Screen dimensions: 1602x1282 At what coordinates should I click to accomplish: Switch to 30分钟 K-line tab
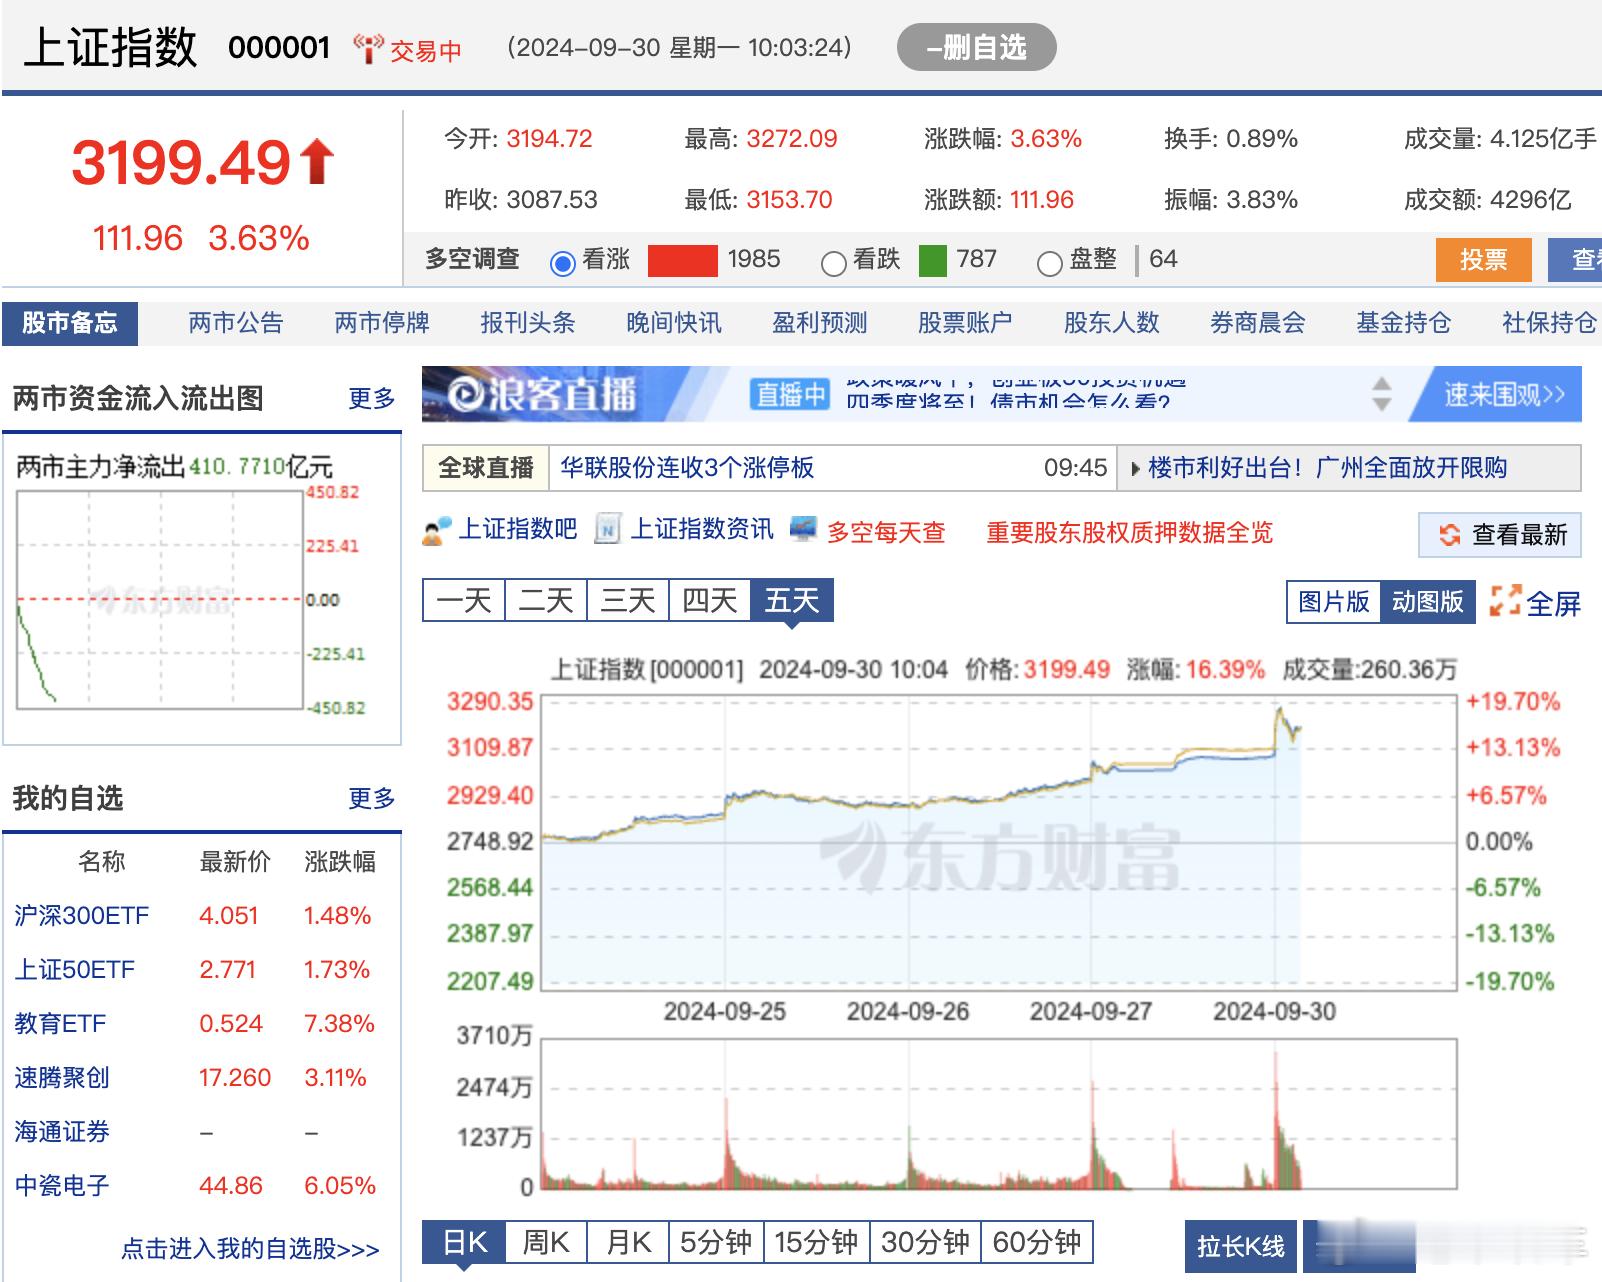point(926,1242)
